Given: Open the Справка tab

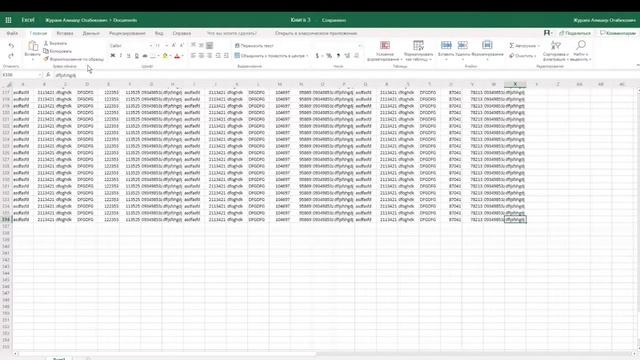Looking at the screenshot, I should click(182, 33).
